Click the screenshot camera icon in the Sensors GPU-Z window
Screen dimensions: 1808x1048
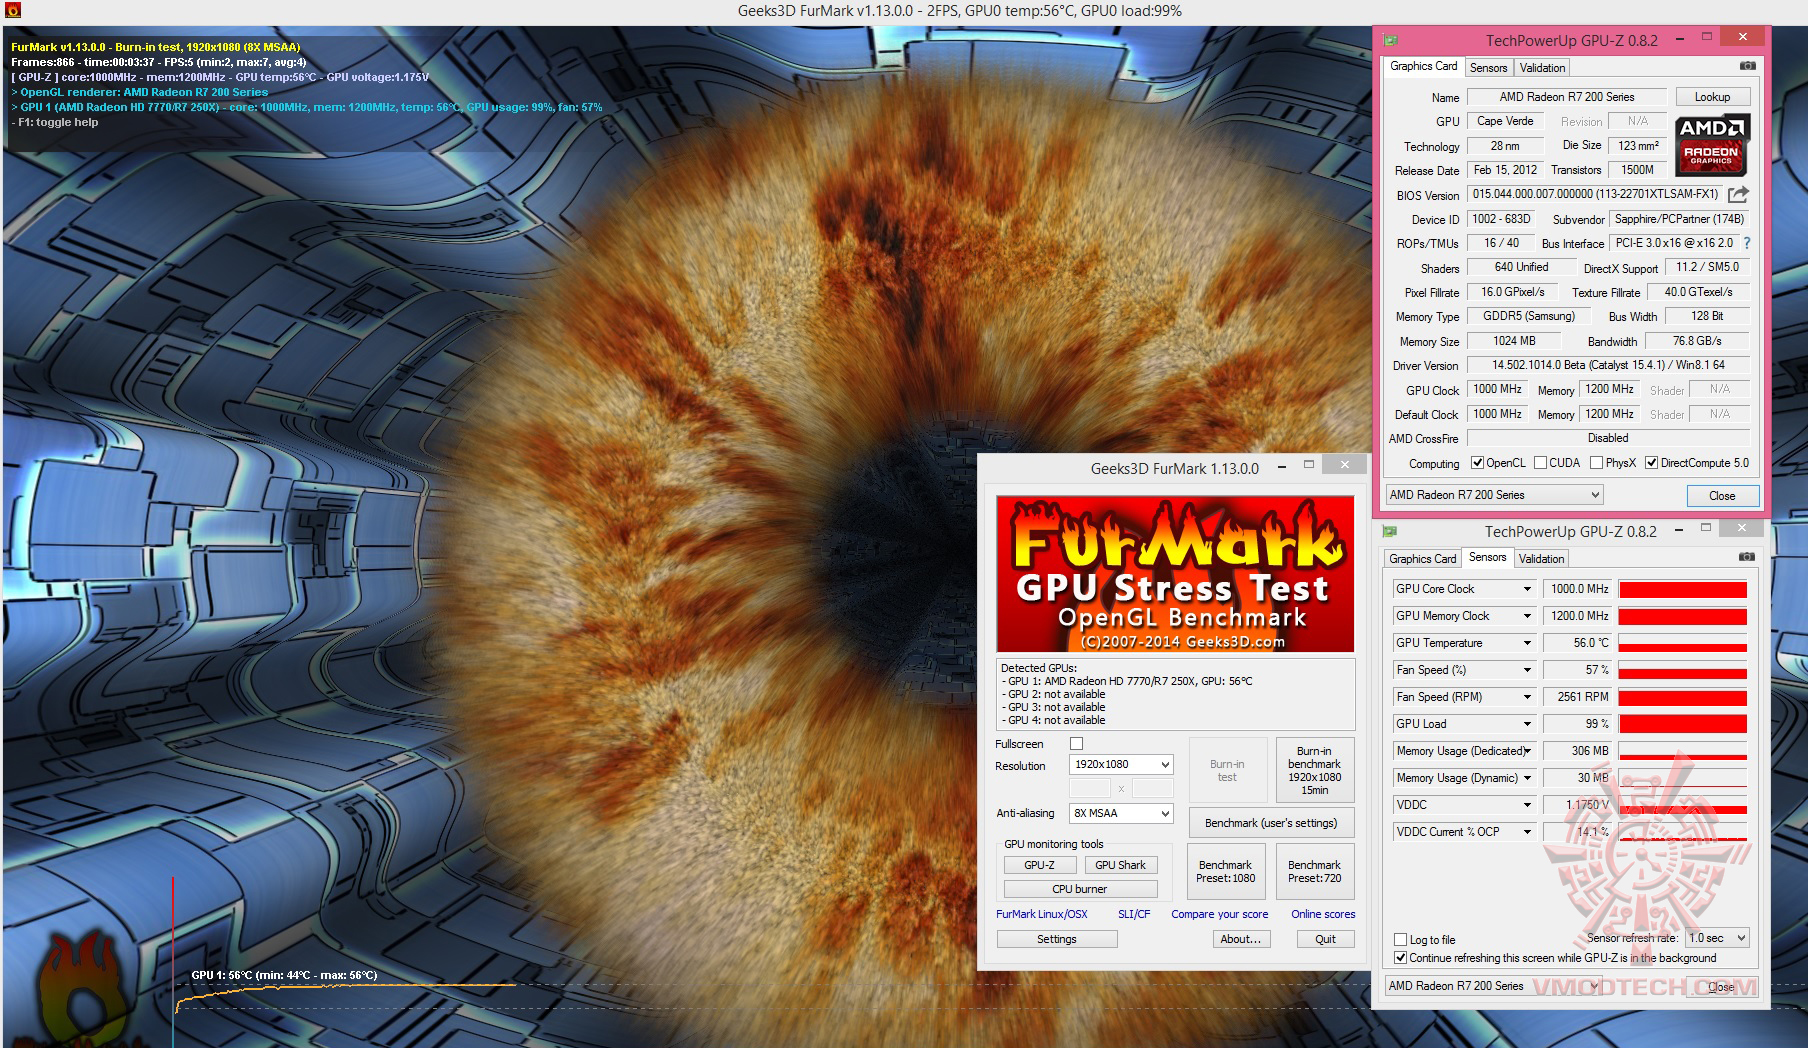1746,557
